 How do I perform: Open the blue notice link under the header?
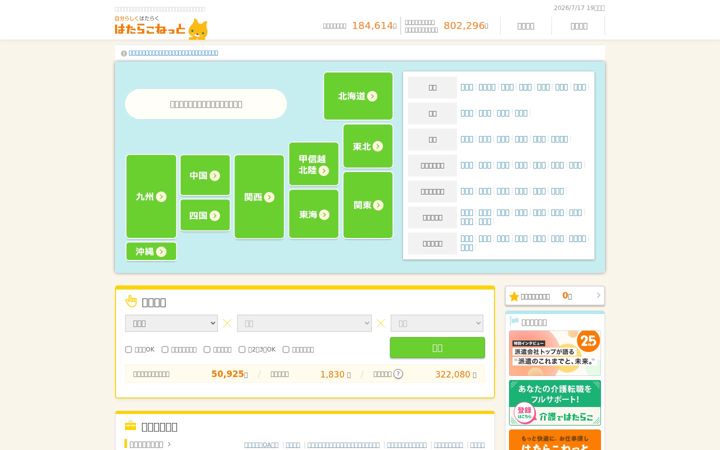(x=173, y=53)
